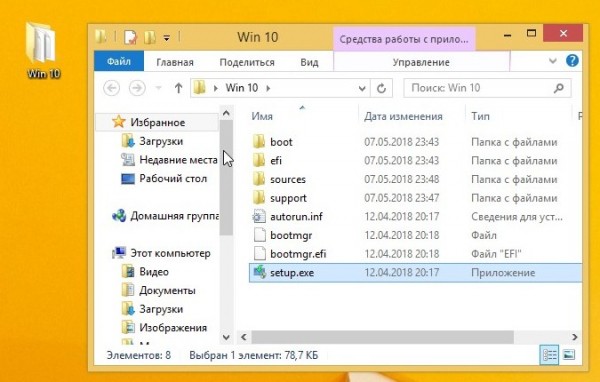Select Этот компьютер in the navigation pane
Screen dimensions: 600x382
(161, 253)
